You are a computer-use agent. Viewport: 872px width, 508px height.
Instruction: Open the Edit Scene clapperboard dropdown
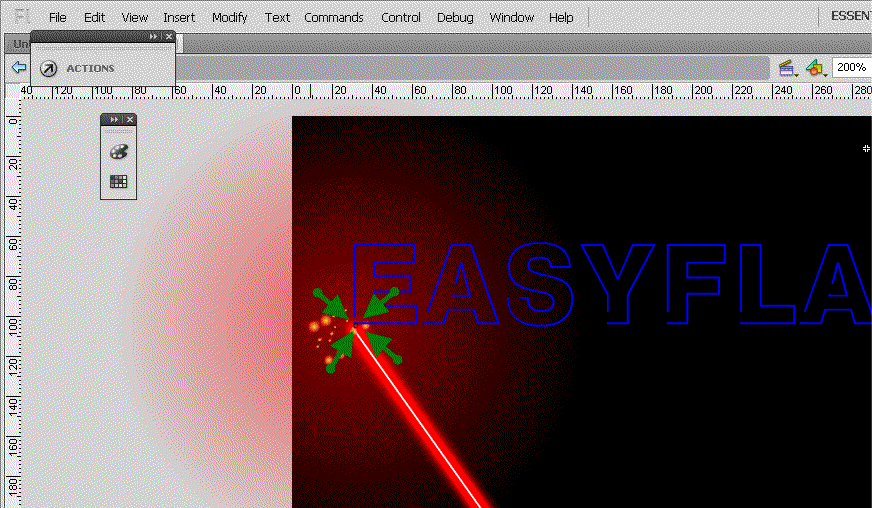point(788,68)
